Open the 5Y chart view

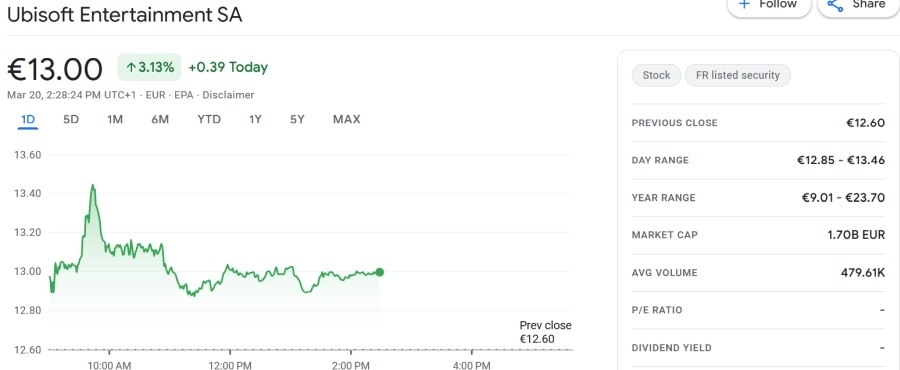tap(297, 119)
